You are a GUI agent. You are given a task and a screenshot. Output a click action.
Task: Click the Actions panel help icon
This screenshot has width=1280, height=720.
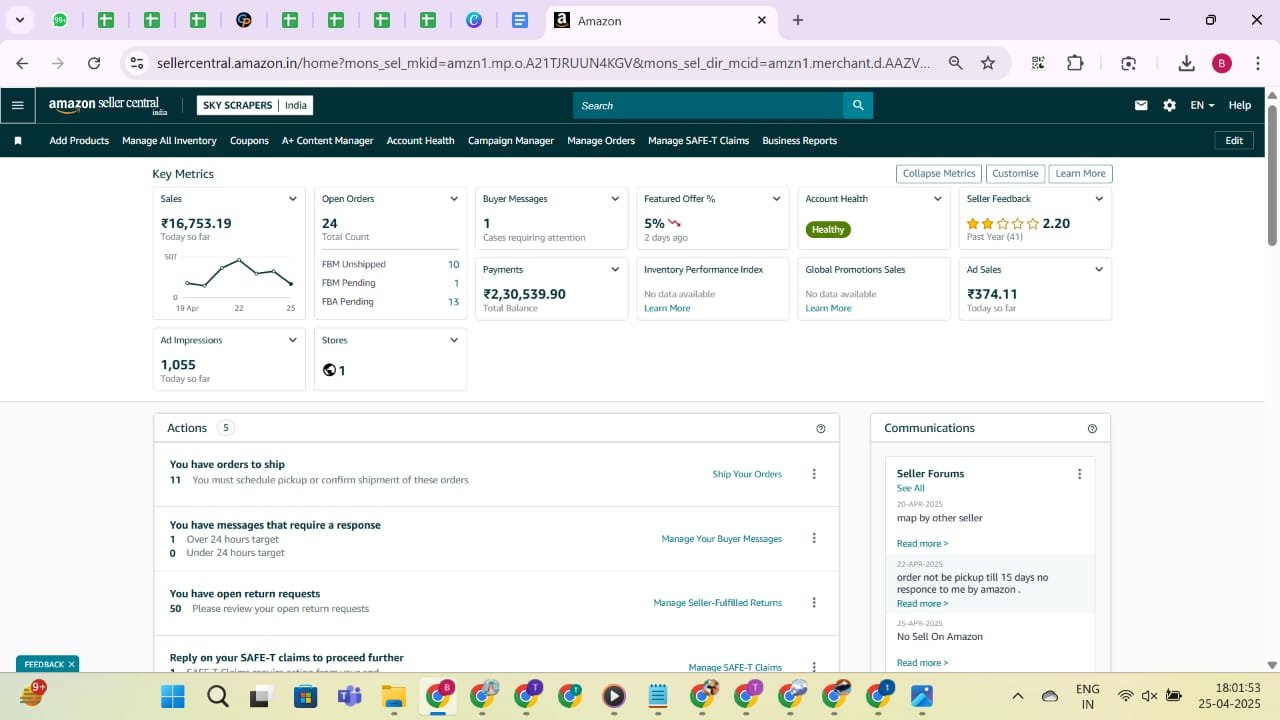click(x=821, y=429)
